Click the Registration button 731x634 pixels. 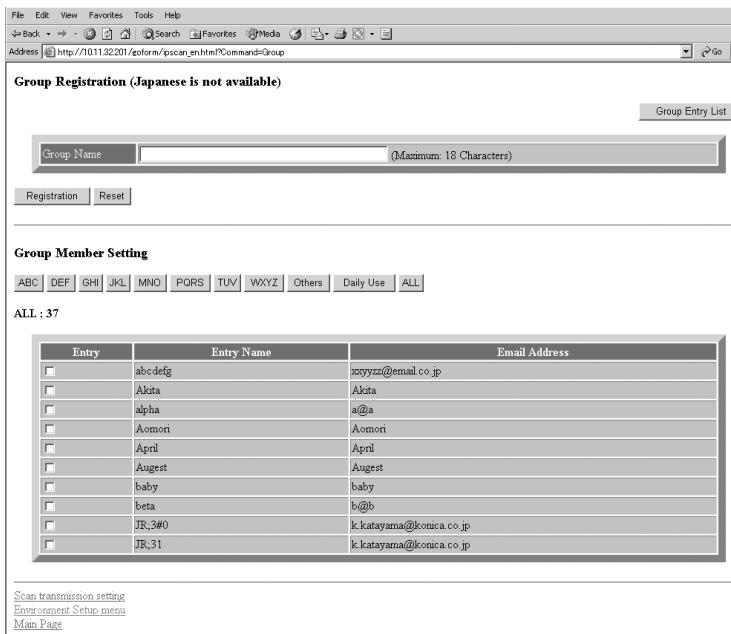pos(52,196)
